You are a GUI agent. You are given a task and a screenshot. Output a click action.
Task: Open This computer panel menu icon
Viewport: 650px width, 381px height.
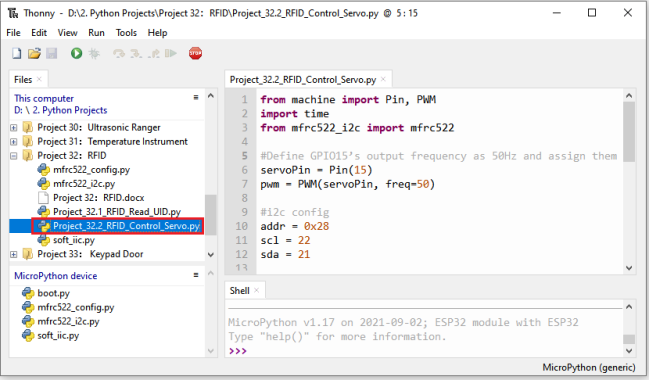coord(196,97)
